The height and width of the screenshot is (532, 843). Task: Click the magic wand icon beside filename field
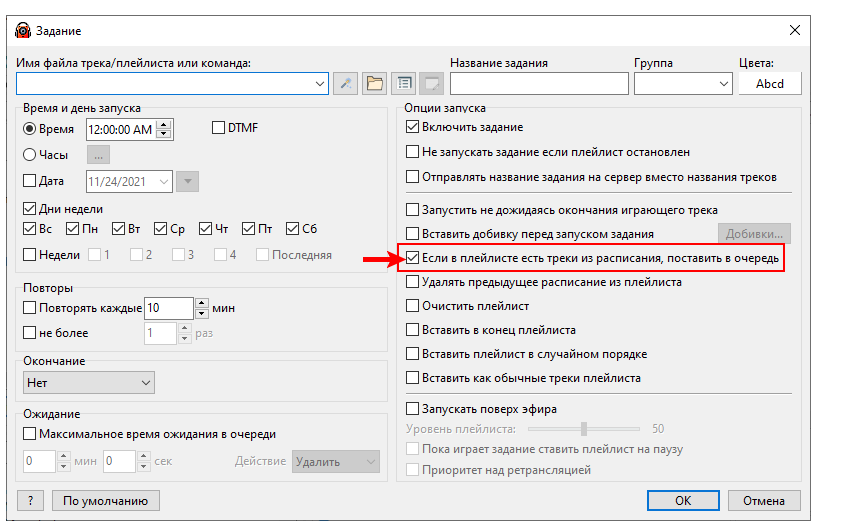point(346,83)
